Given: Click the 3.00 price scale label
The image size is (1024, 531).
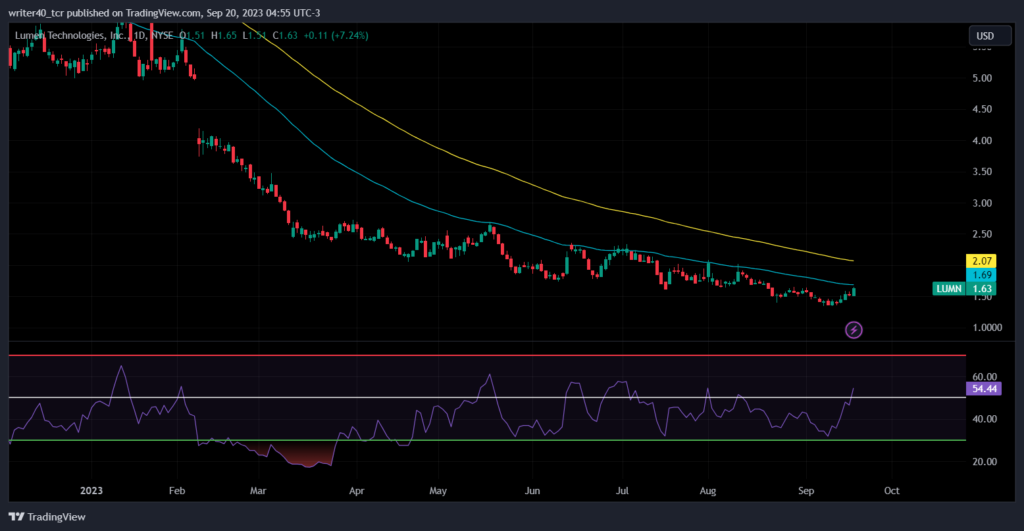Looking at the screenshot, I should coord(982,203).
